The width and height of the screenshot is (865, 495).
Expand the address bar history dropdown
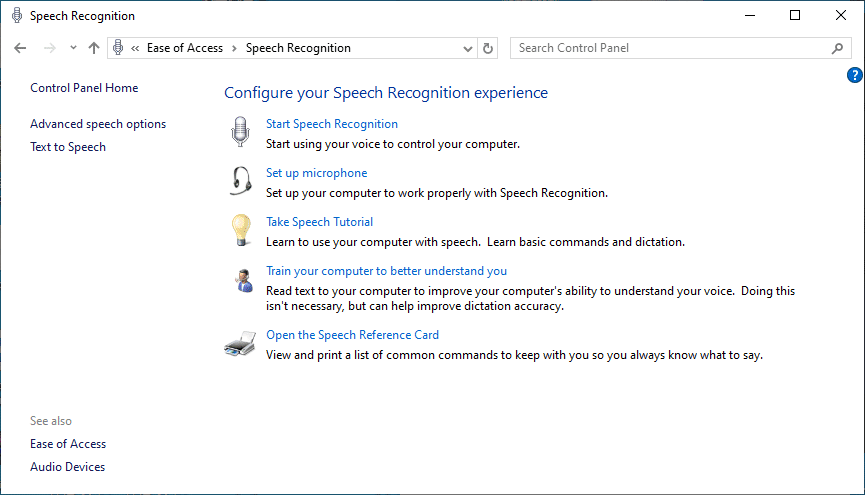coord(468,49)
